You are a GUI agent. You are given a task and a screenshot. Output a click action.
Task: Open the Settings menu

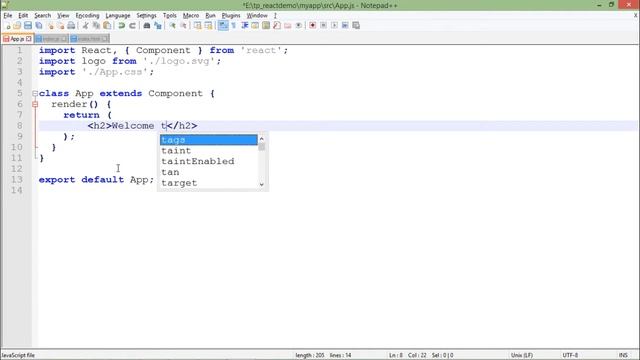[146, 16]
